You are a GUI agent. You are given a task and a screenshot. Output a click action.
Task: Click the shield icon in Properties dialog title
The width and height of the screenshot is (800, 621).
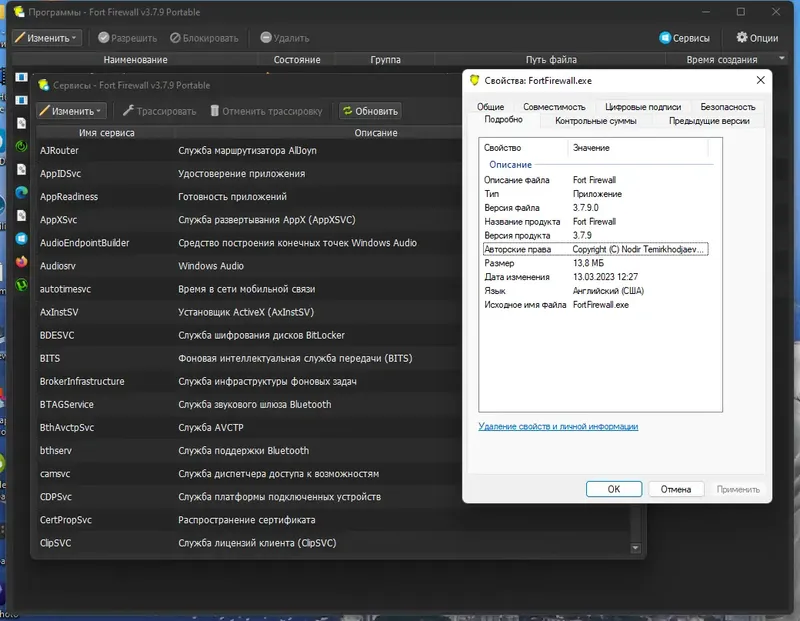pyautogui.click(x=474, y=80)
